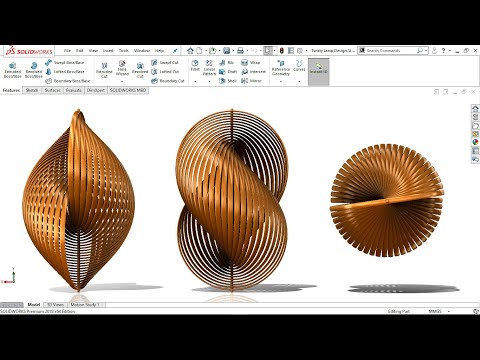Expand the Help question mark dropdown
Screen dimensions: 480x360
(x=450, y=51)
